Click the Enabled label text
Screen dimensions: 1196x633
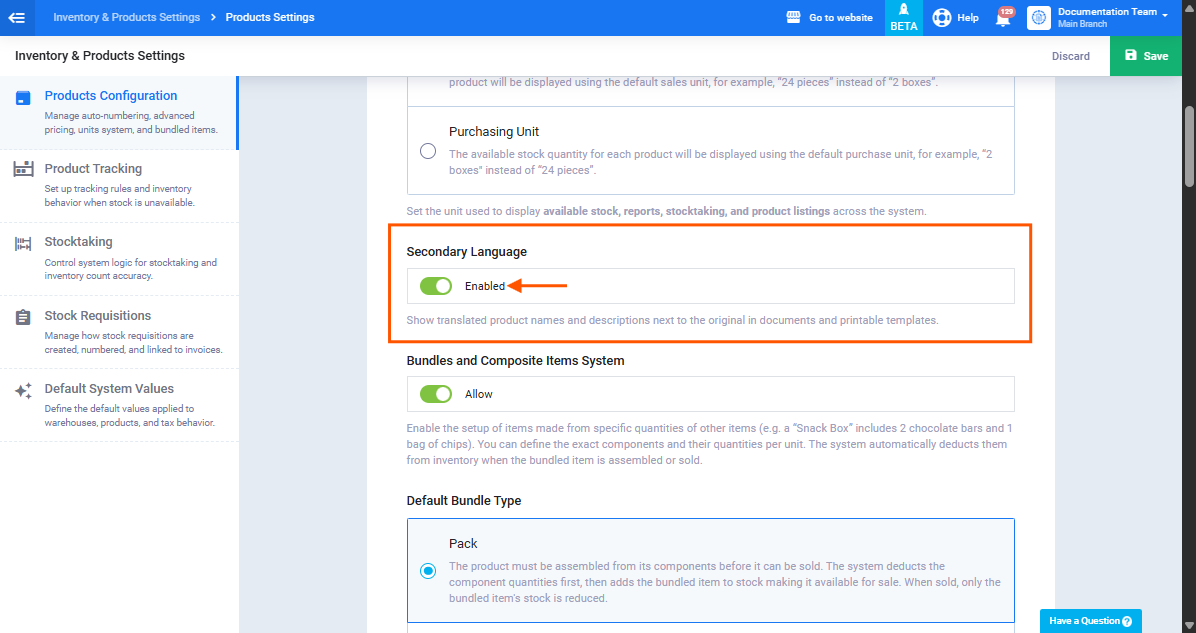[485, 286]
